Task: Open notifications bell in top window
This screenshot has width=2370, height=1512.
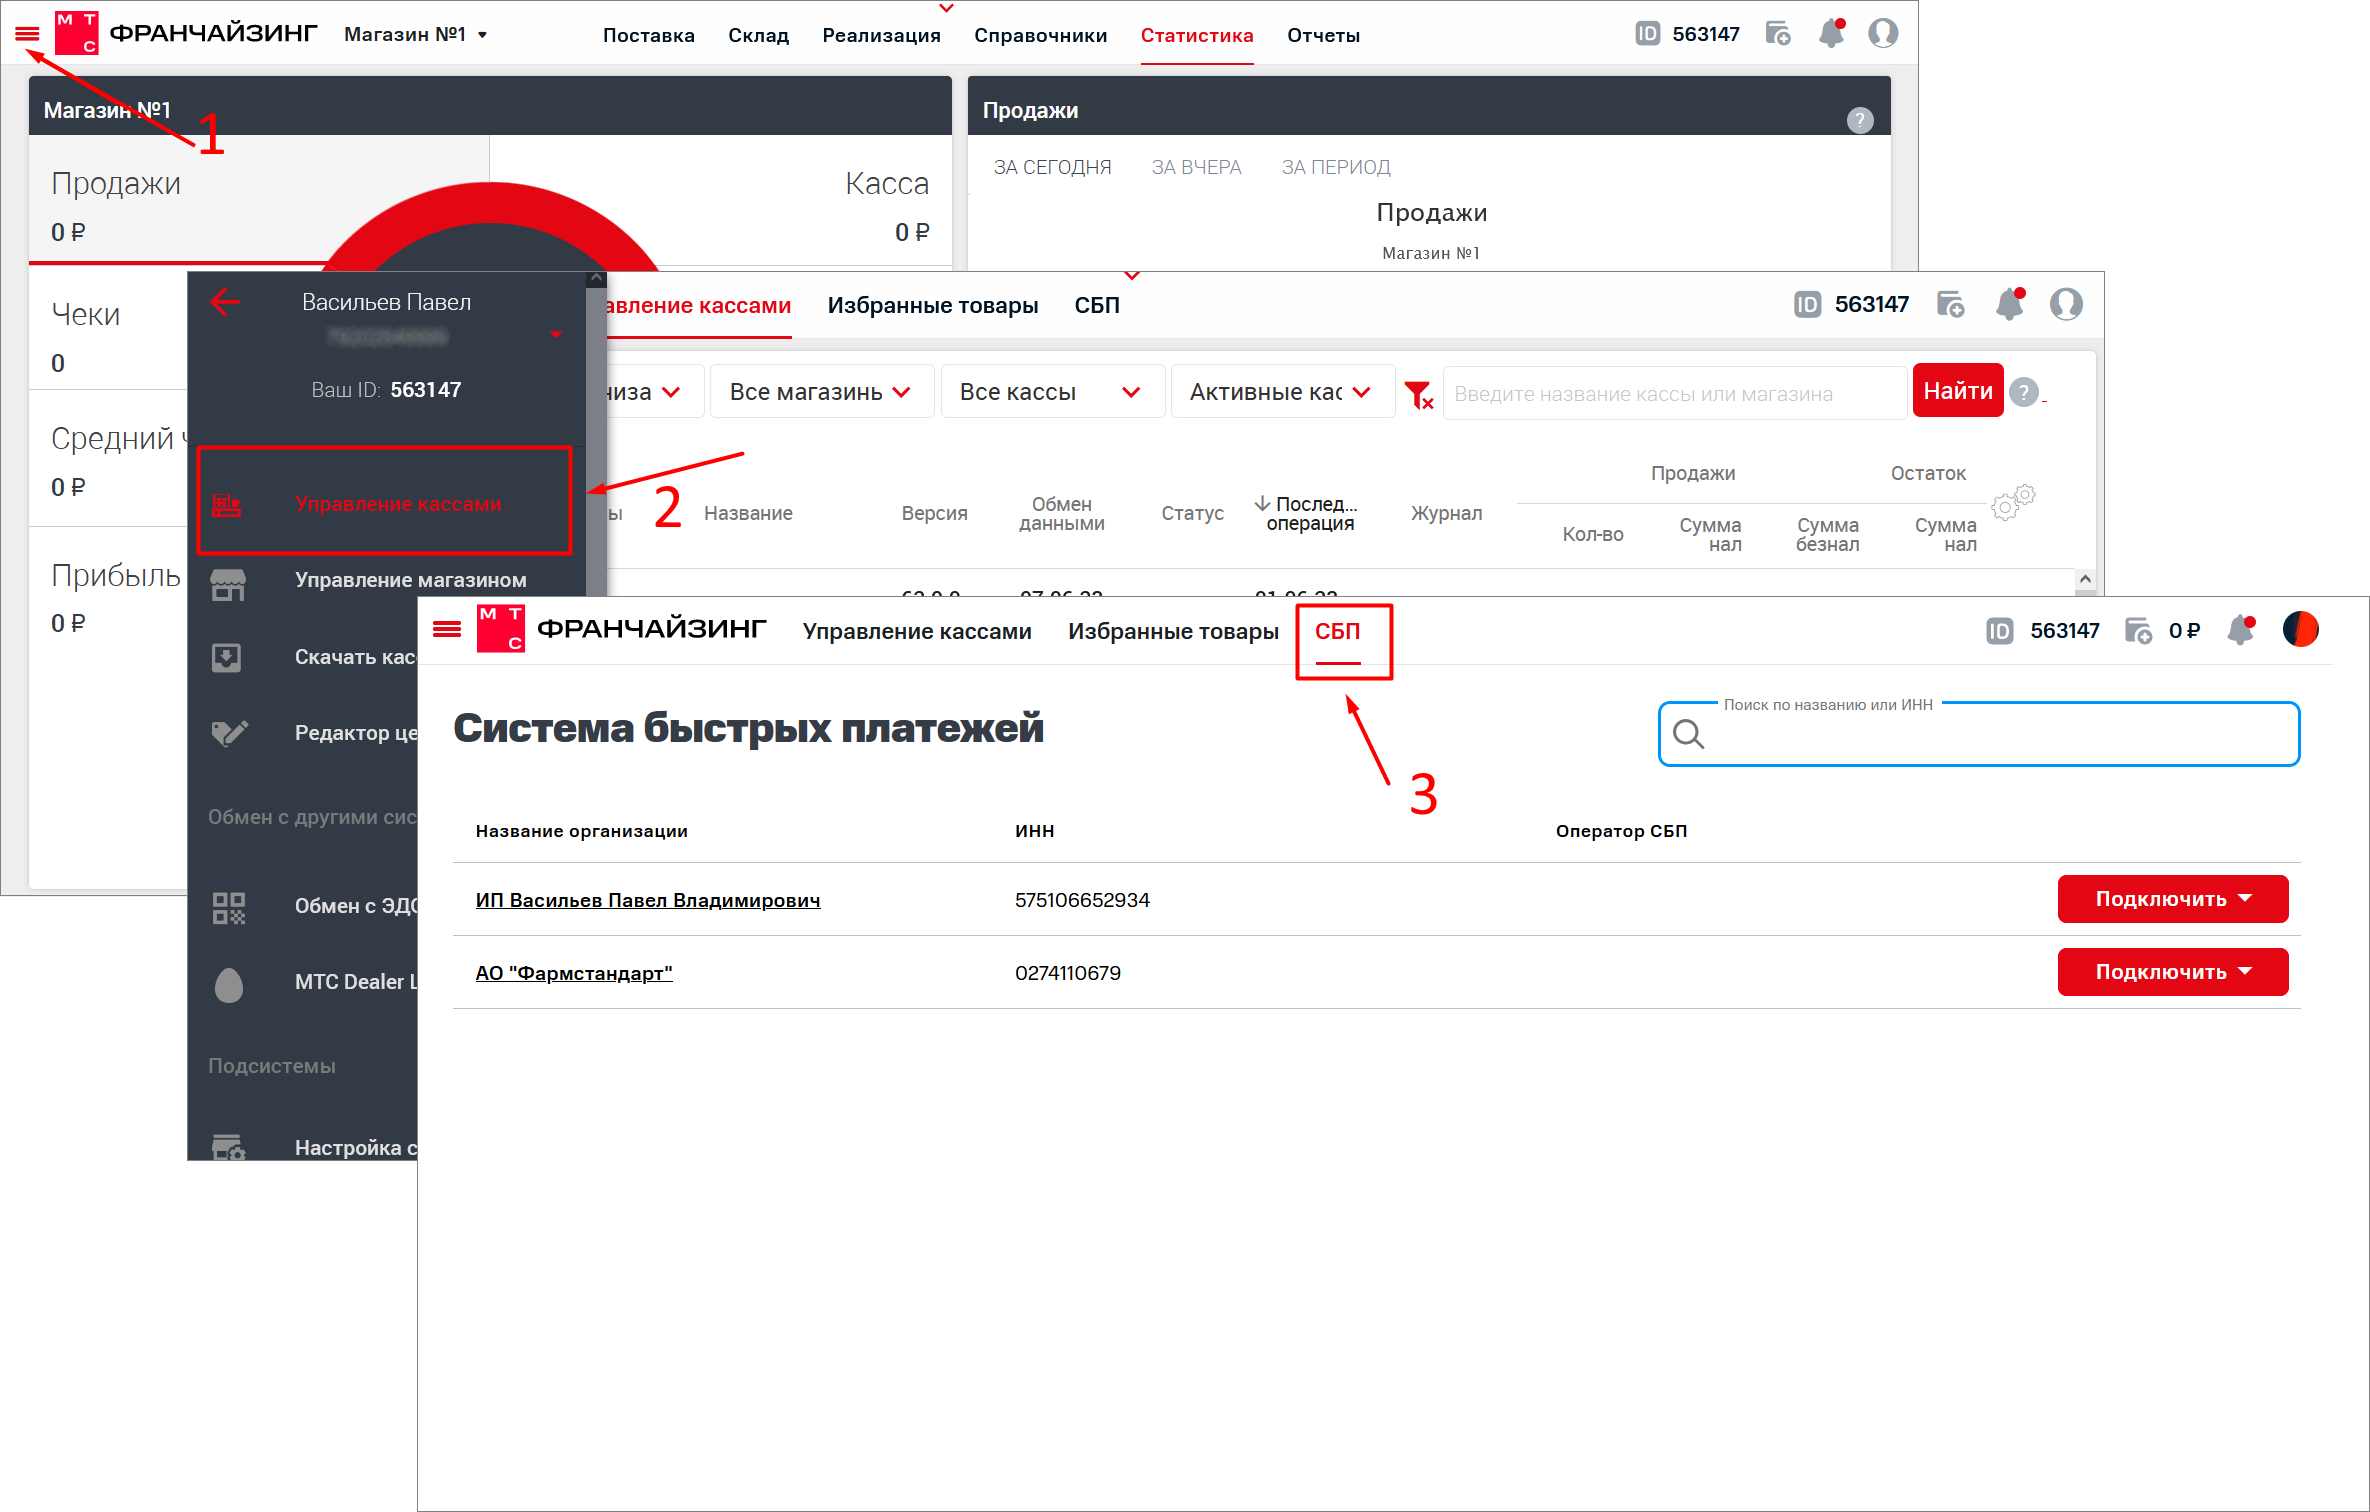Action: [1831, 33]
